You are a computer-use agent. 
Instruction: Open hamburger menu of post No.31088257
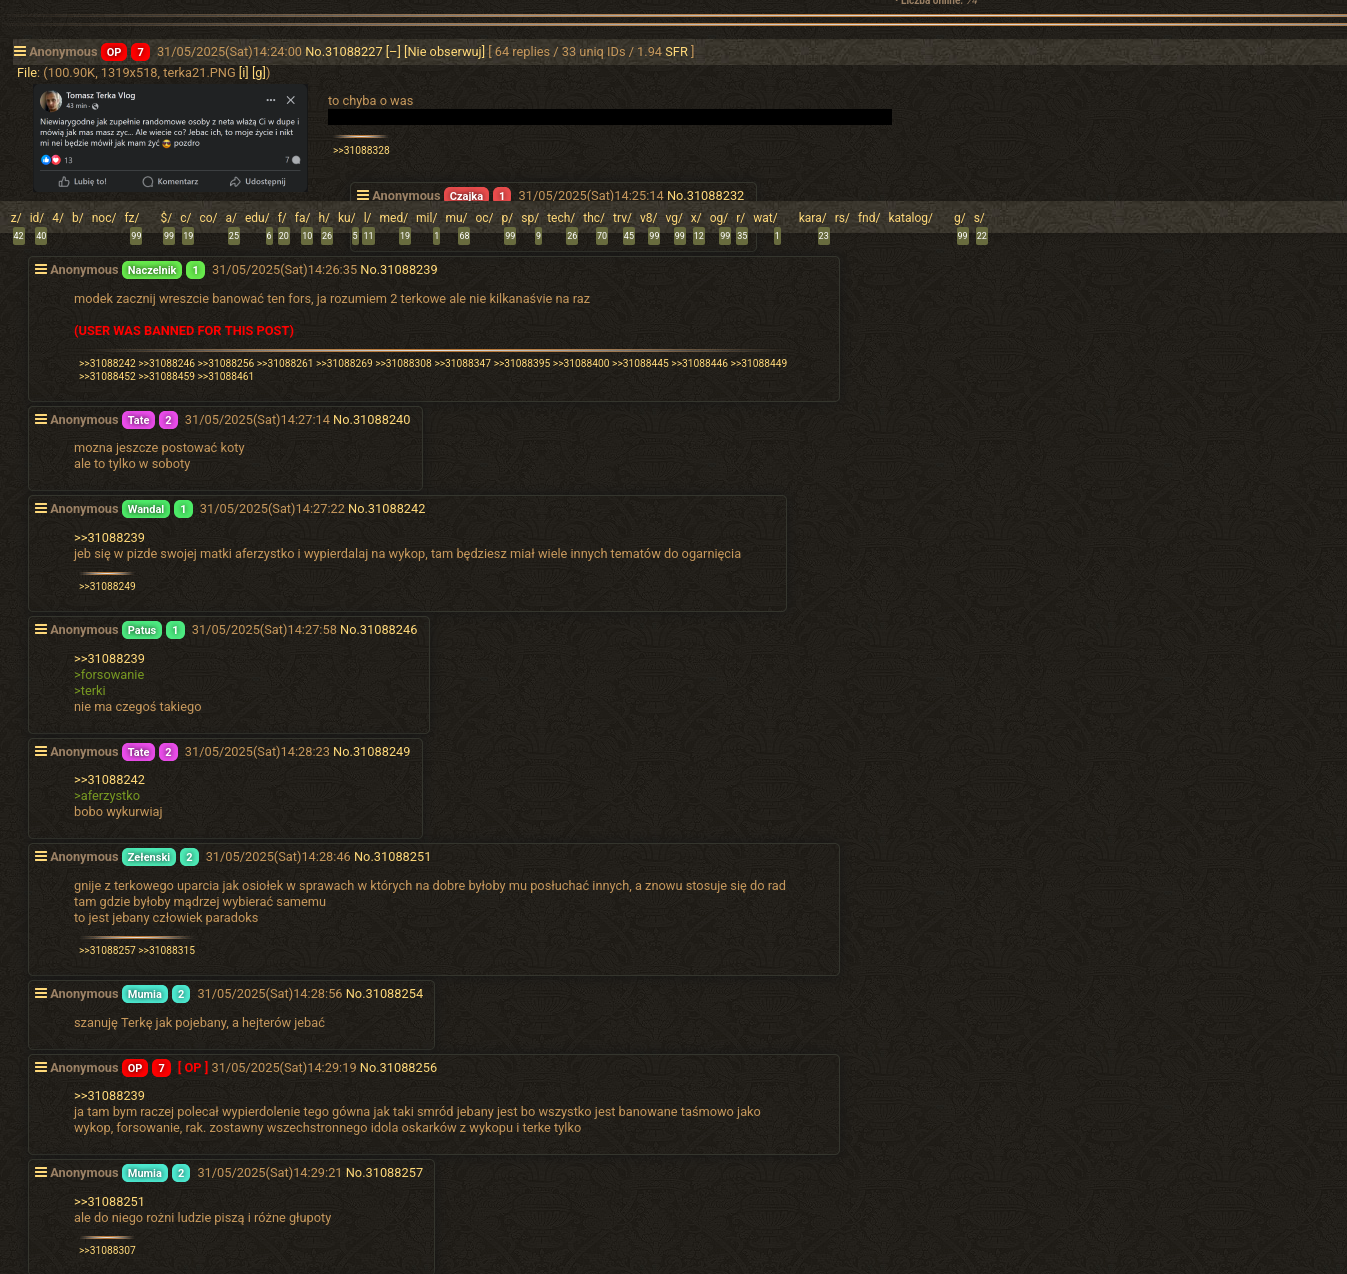pyautogui.click(x=41, y=1172)
